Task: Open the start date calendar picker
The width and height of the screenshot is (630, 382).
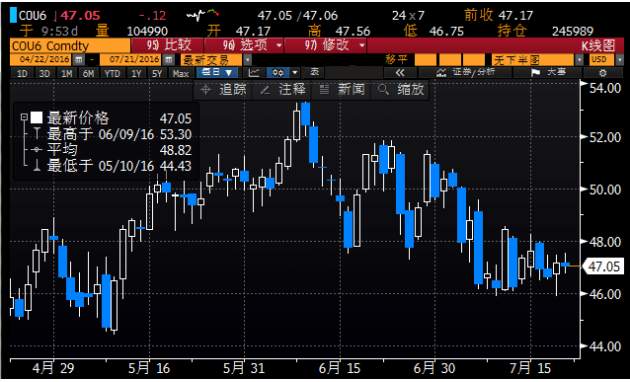Action: 79,60
